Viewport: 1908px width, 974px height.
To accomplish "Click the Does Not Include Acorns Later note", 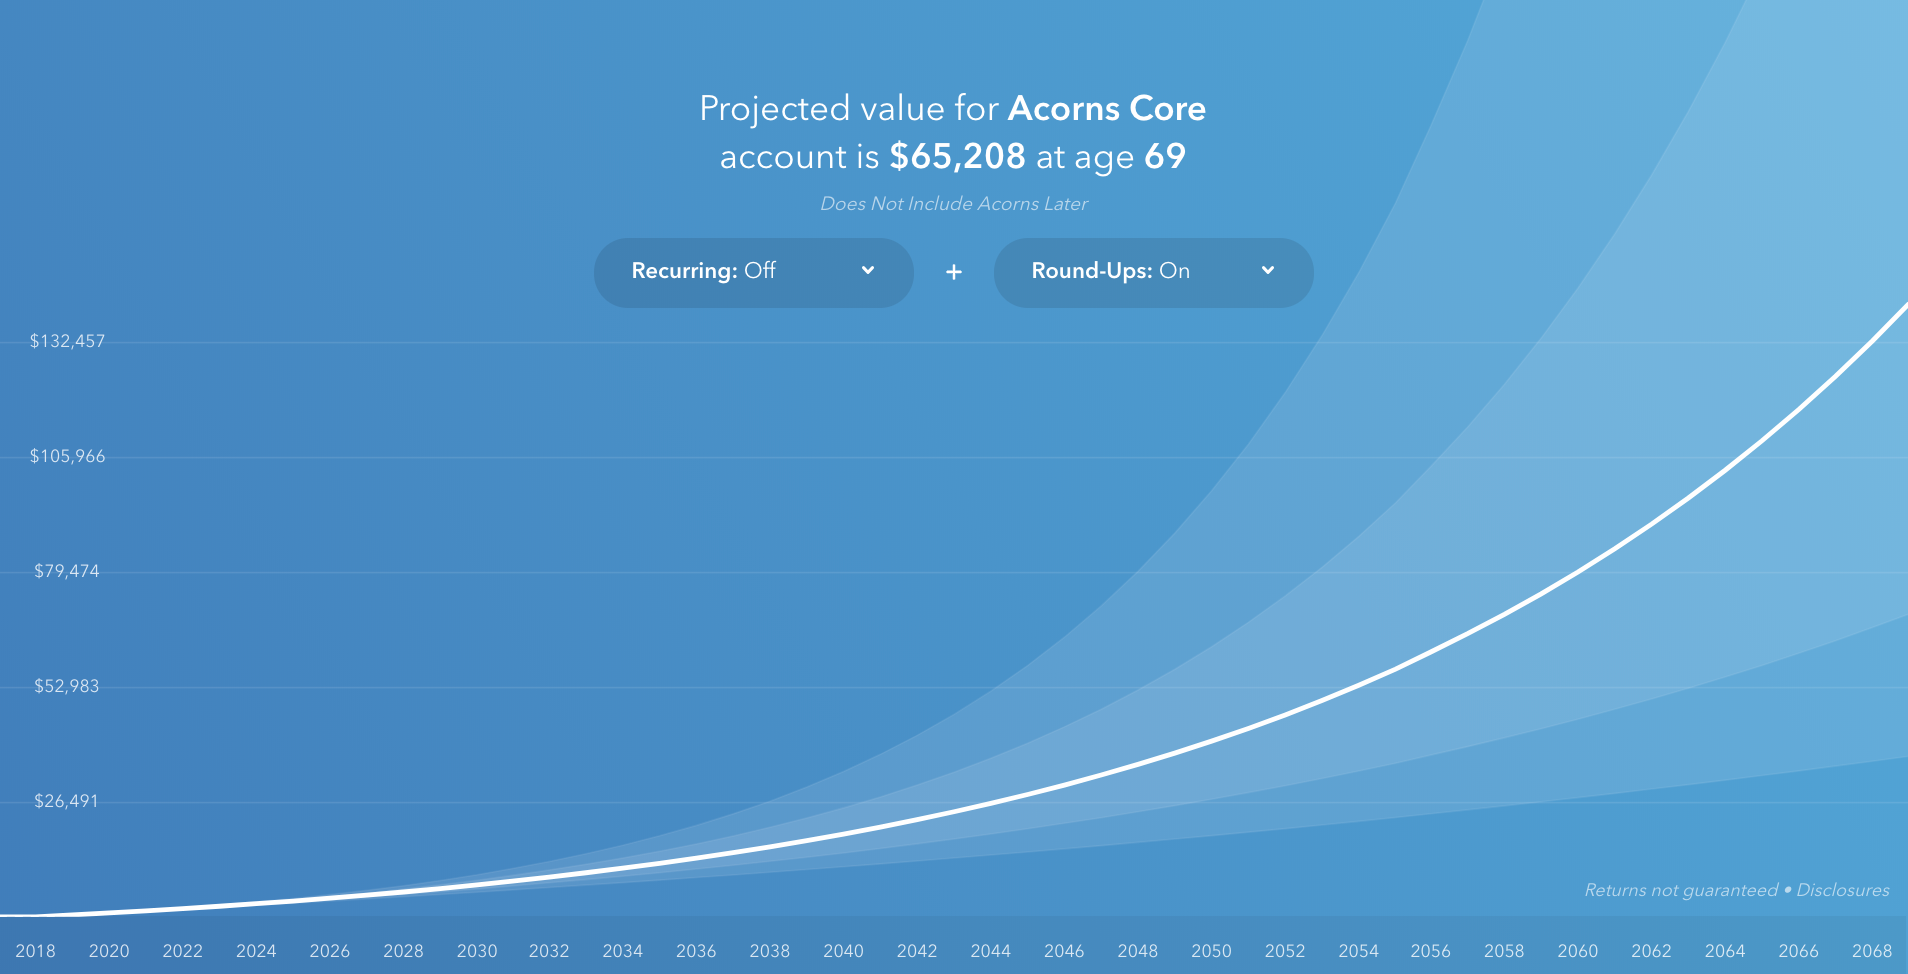I will point(954,203).
